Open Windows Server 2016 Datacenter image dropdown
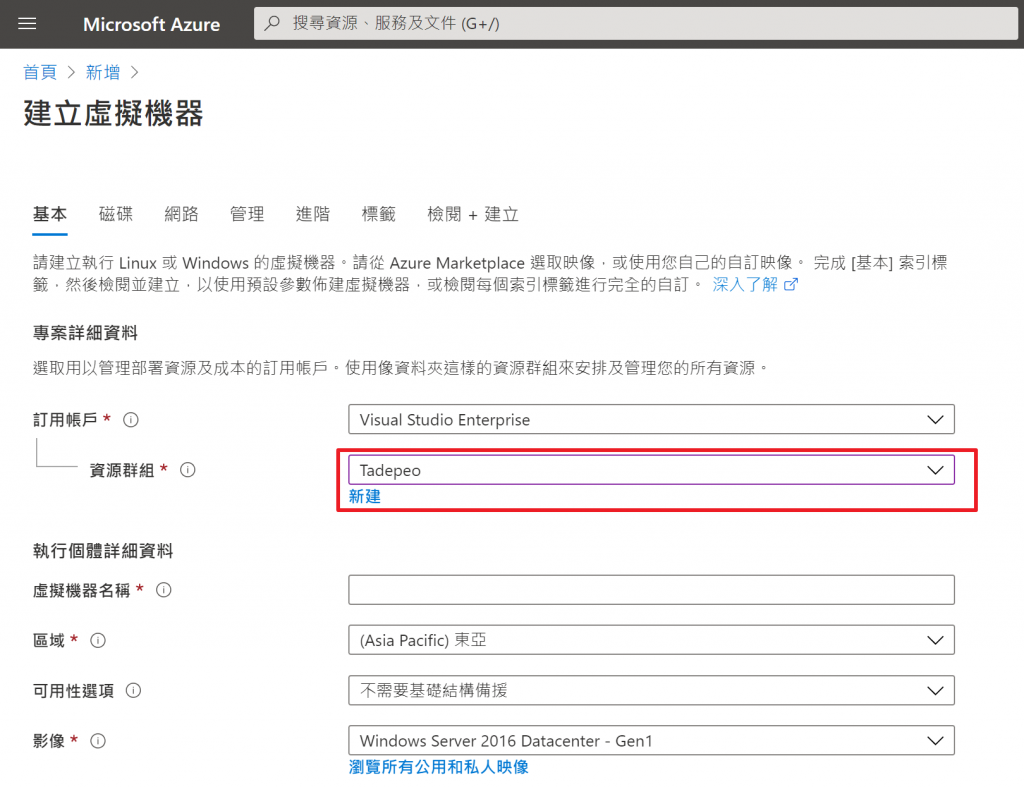 click(651, 741)
